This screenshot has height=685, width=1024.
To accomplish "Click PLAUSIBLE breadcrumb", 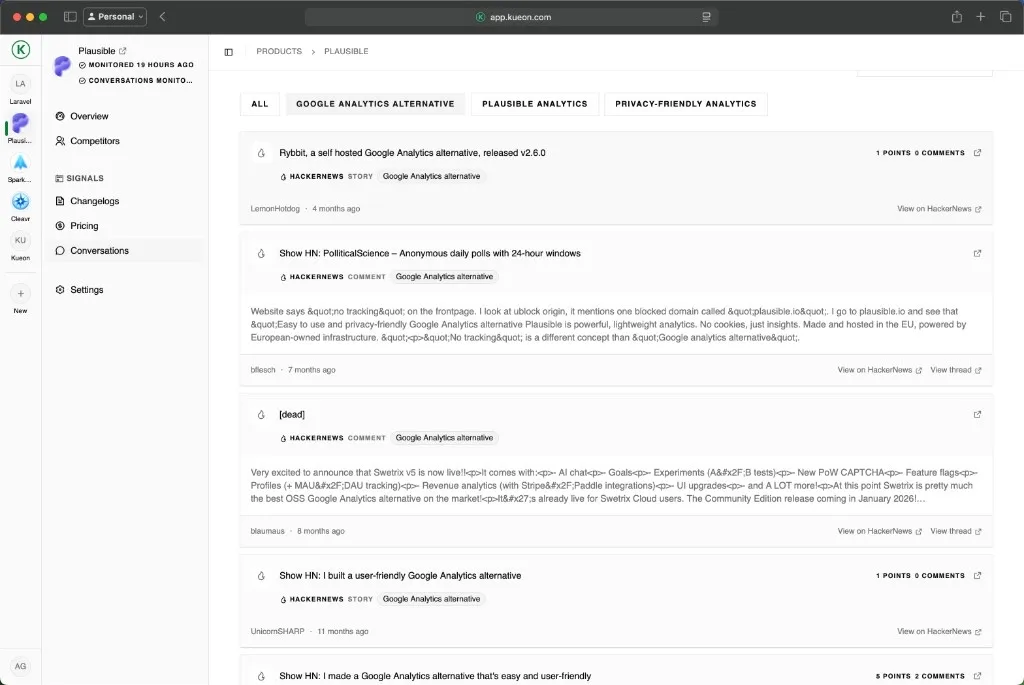I will [x=346, y=52].
